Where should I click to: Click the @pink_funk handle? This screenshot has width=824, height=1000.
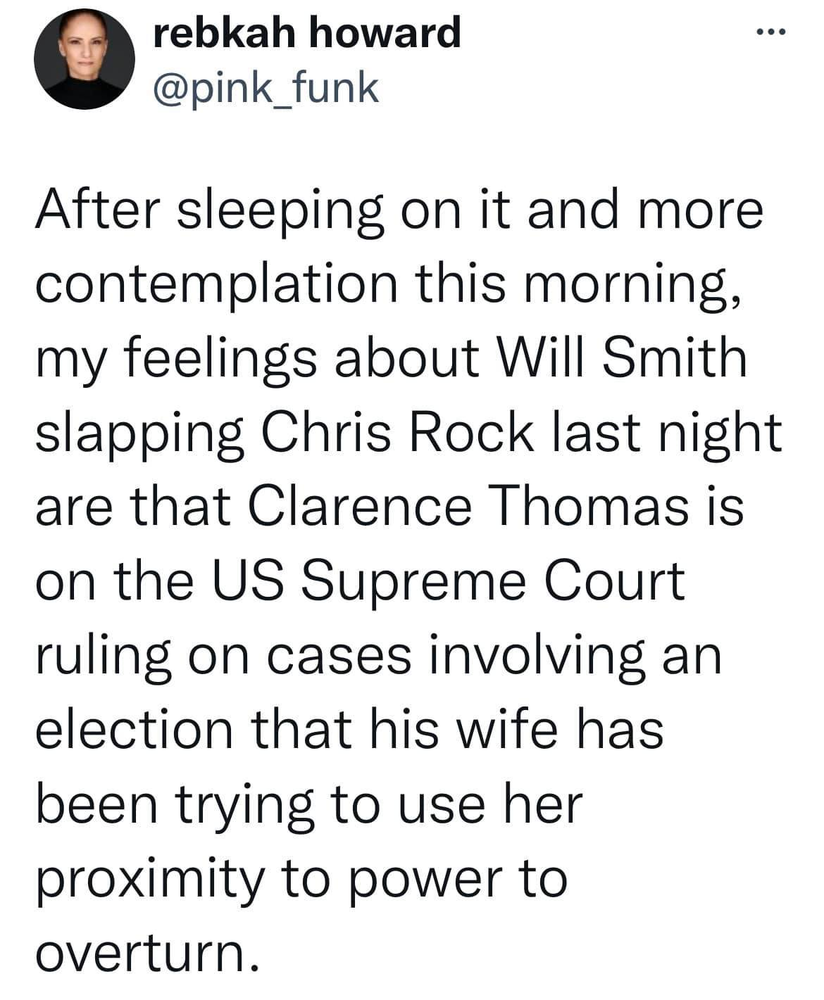coord(265,88)
